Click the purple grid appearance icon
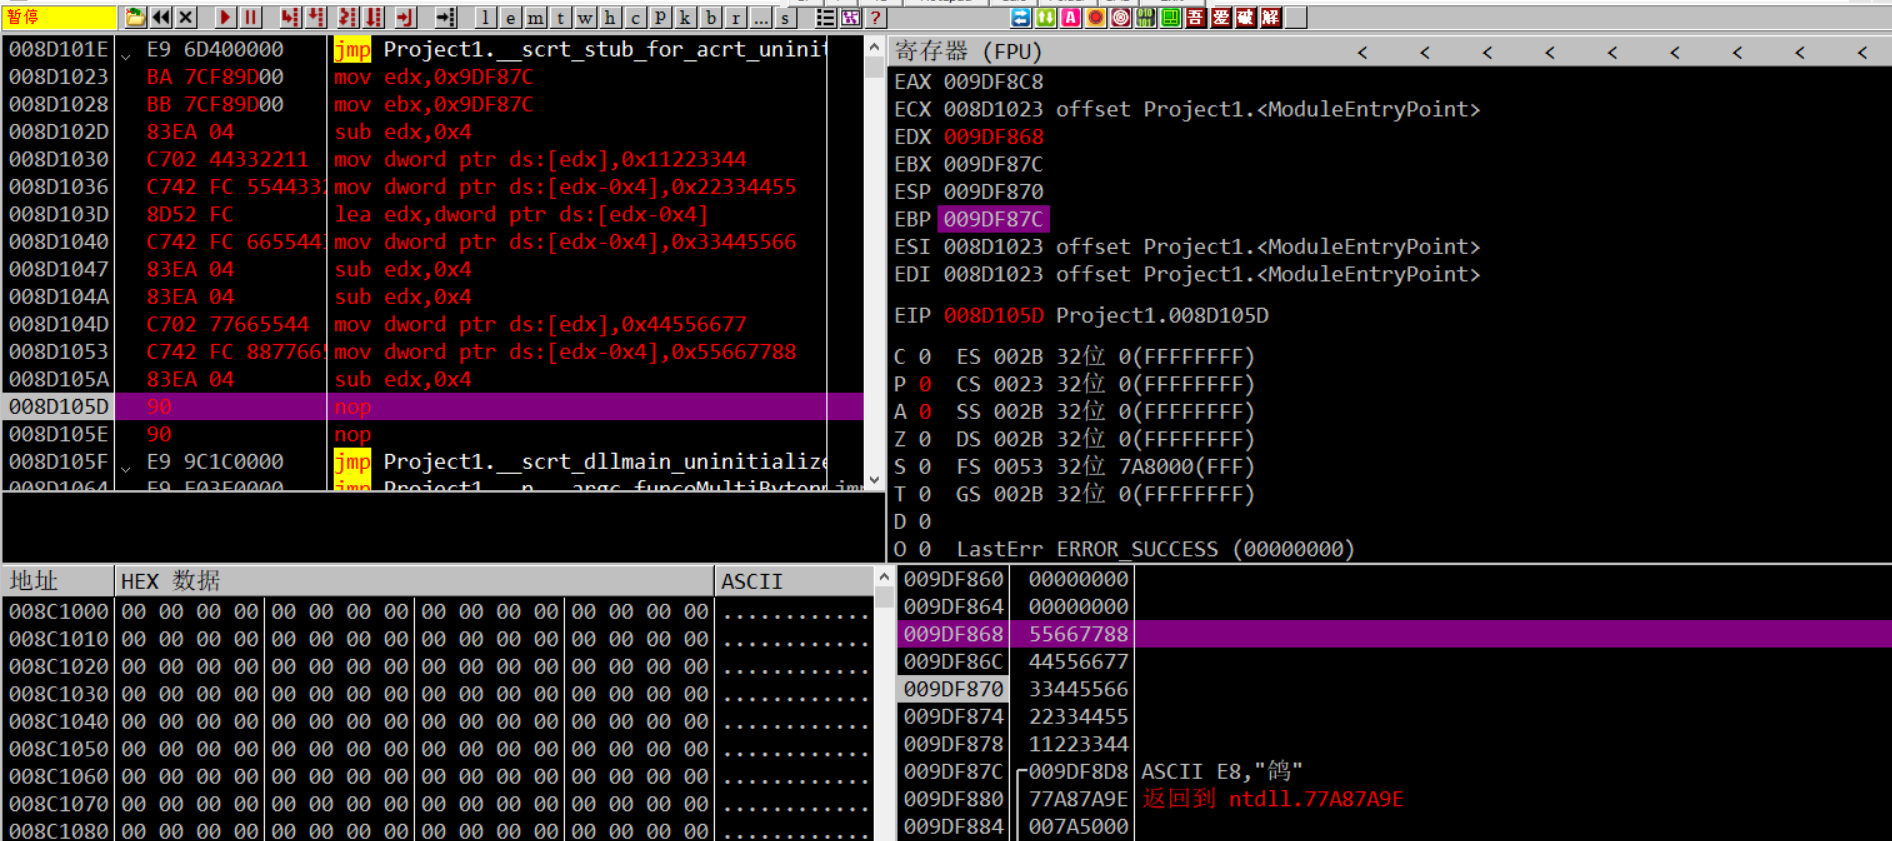 [x=850, y=17]
